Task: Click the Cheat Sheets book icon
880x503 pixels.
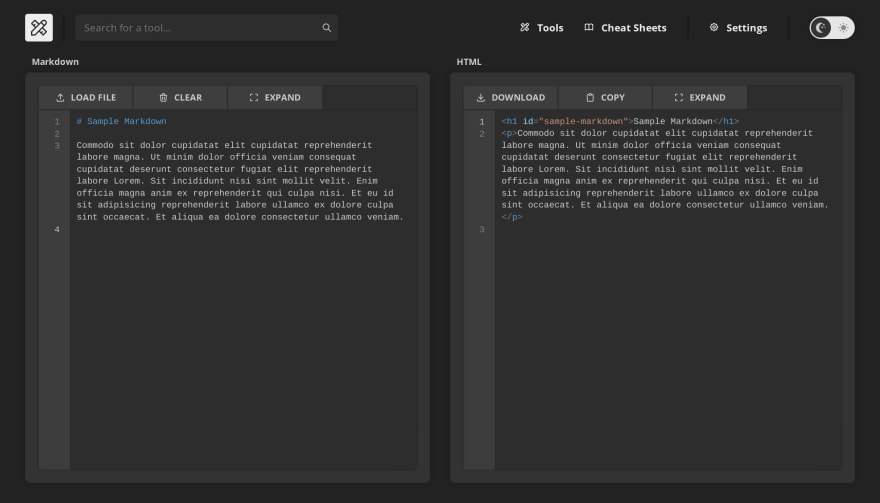Action: click(589, 28)
